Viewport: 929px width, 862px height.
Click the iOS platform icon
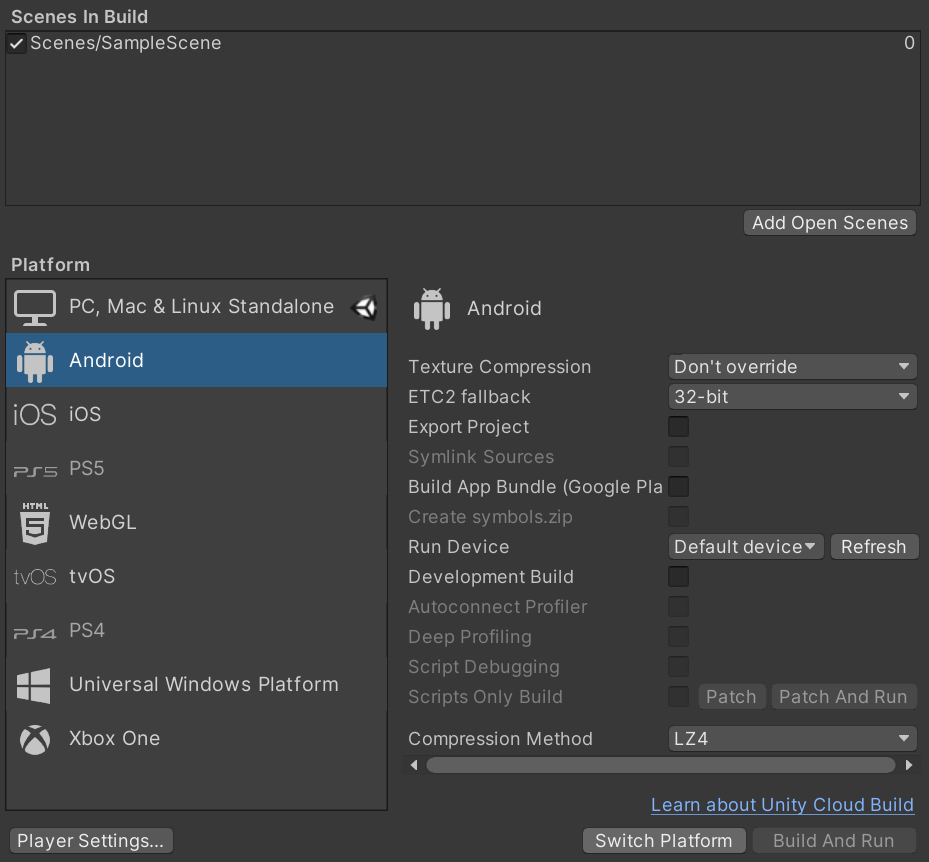35,414
